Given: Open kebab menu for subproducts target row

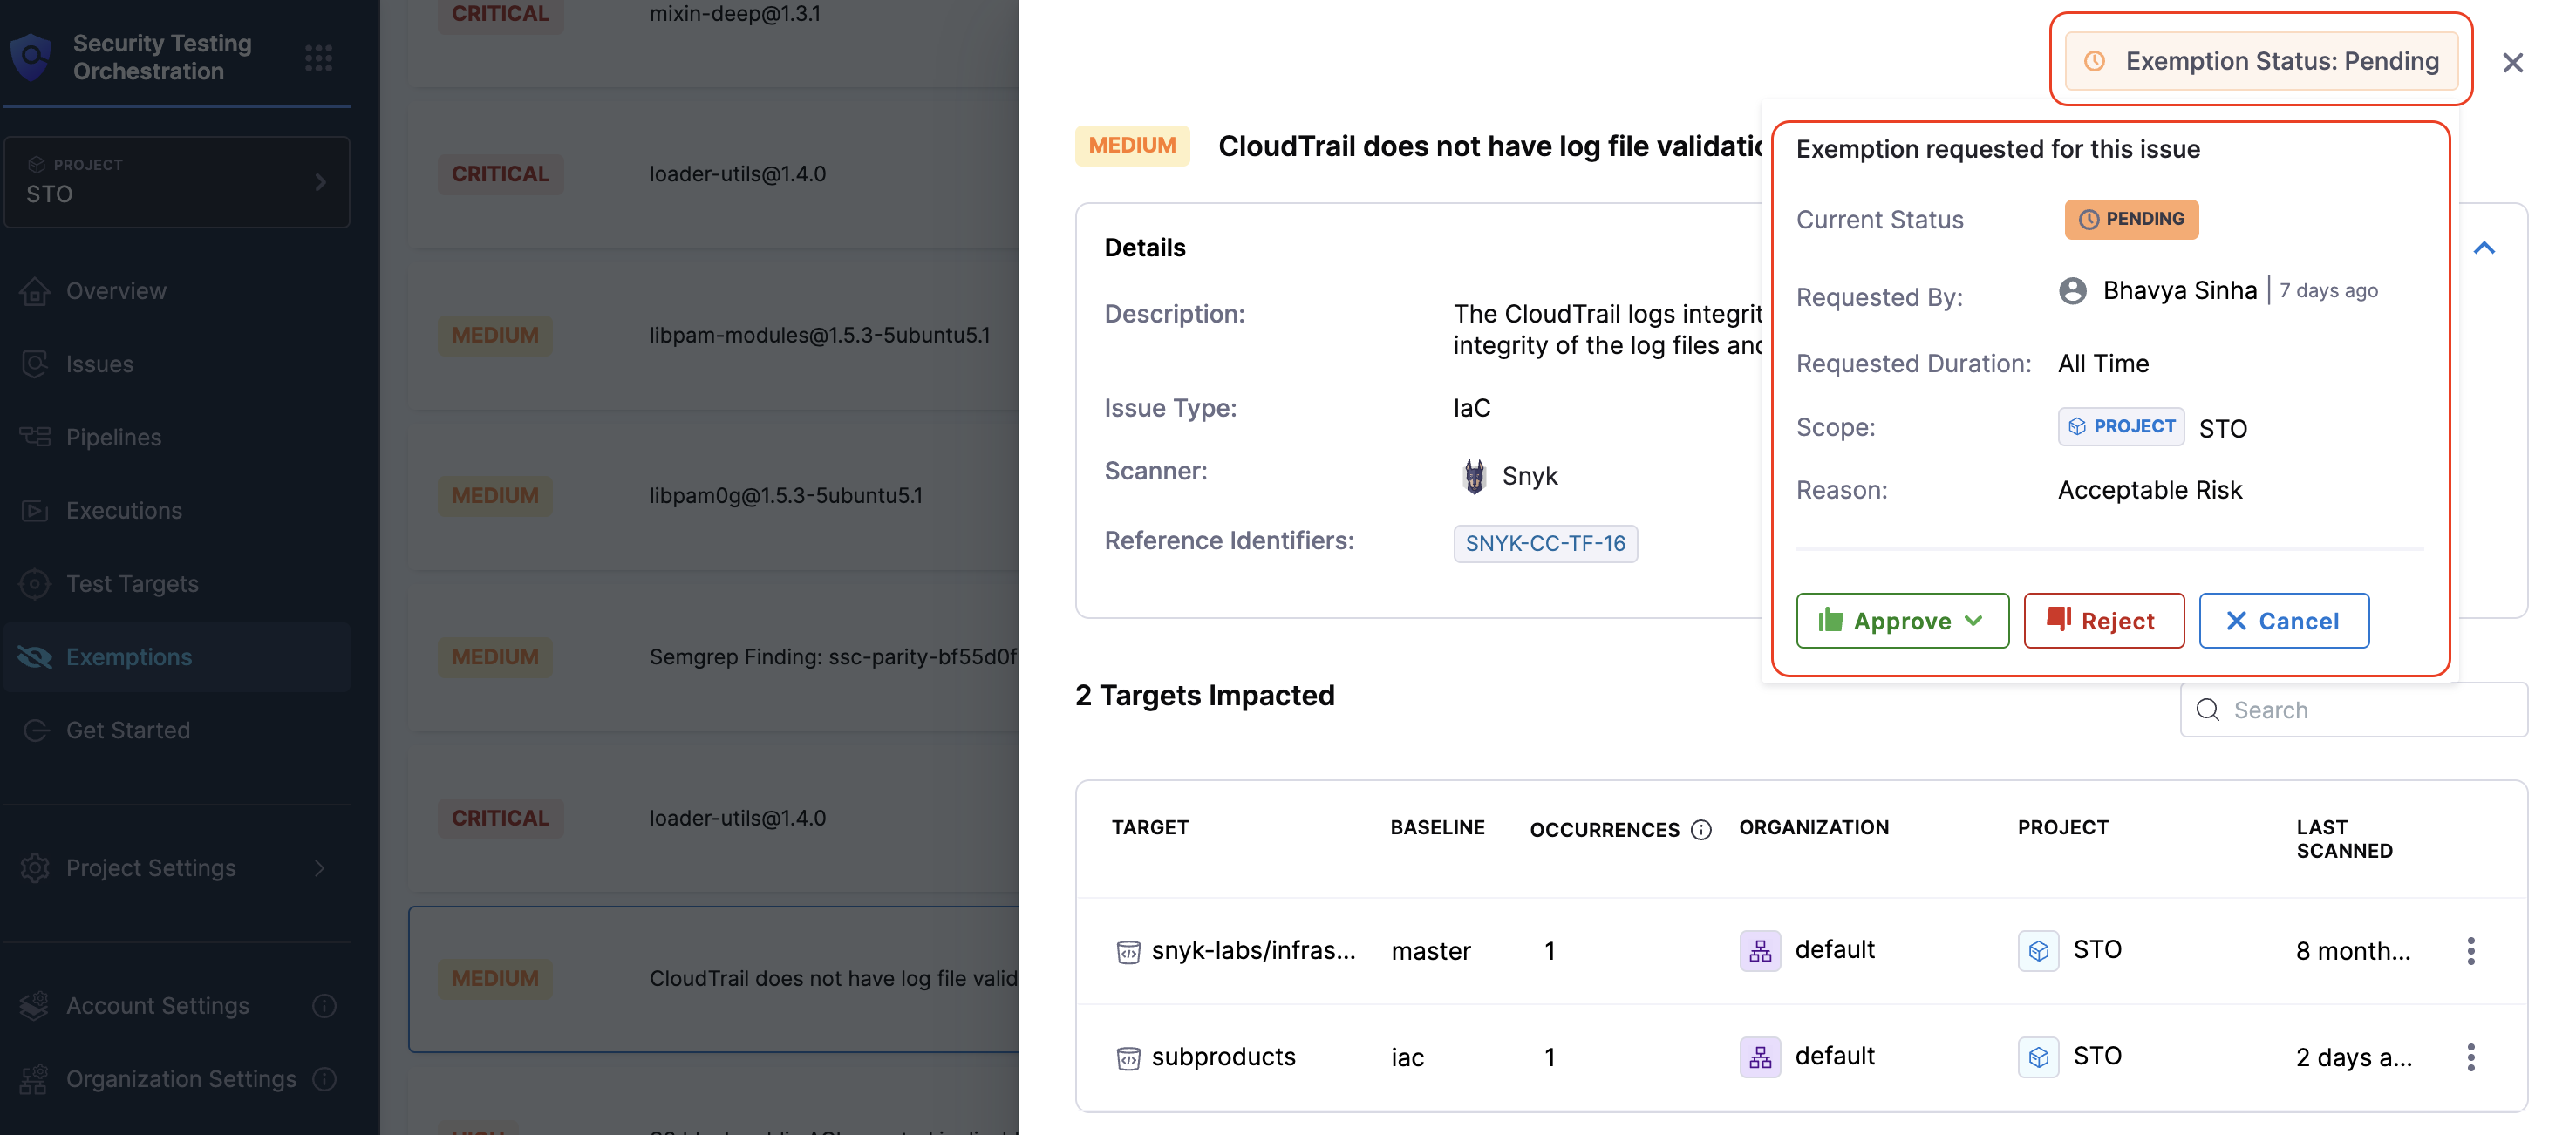Looking at the screenshot, I should (x=2470, y=1056).
